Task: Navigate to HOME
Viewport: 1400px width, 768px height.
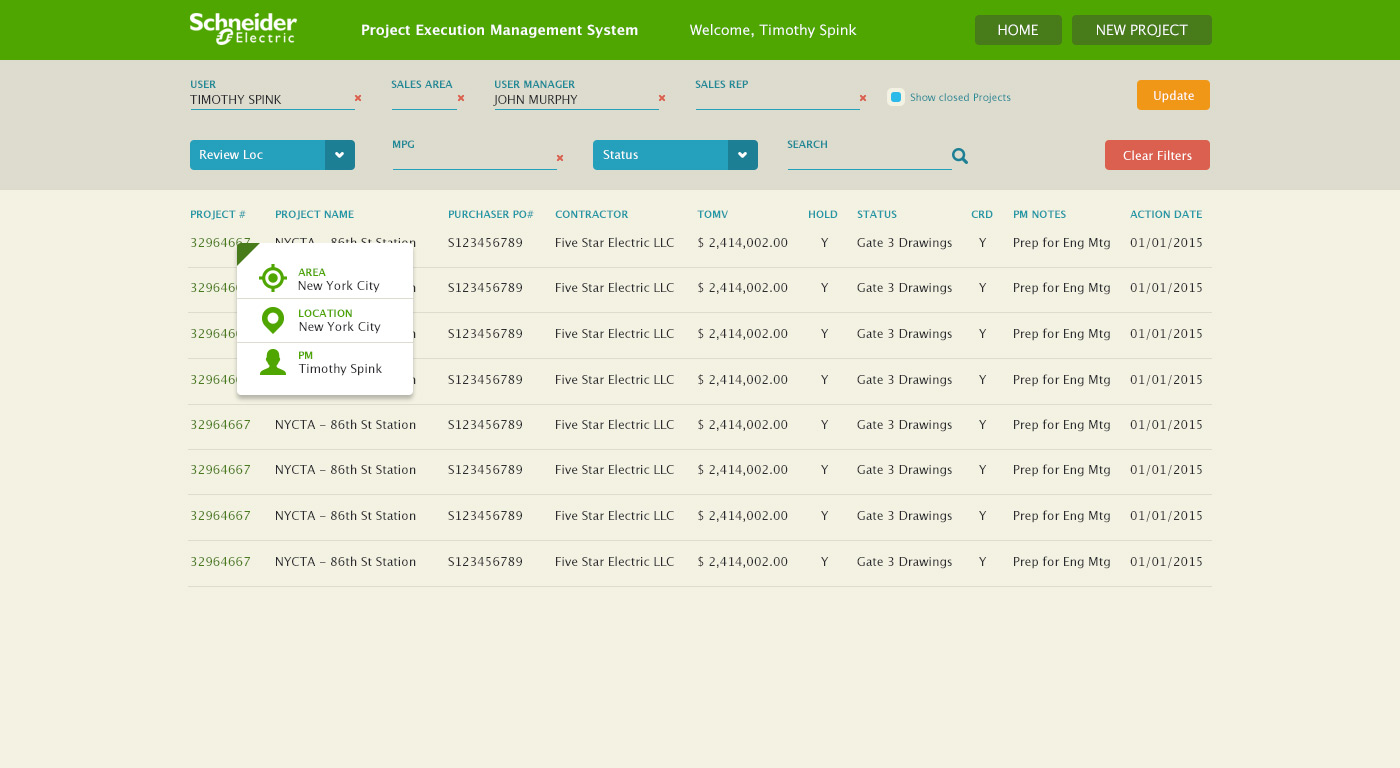Action: (1017, 29)
